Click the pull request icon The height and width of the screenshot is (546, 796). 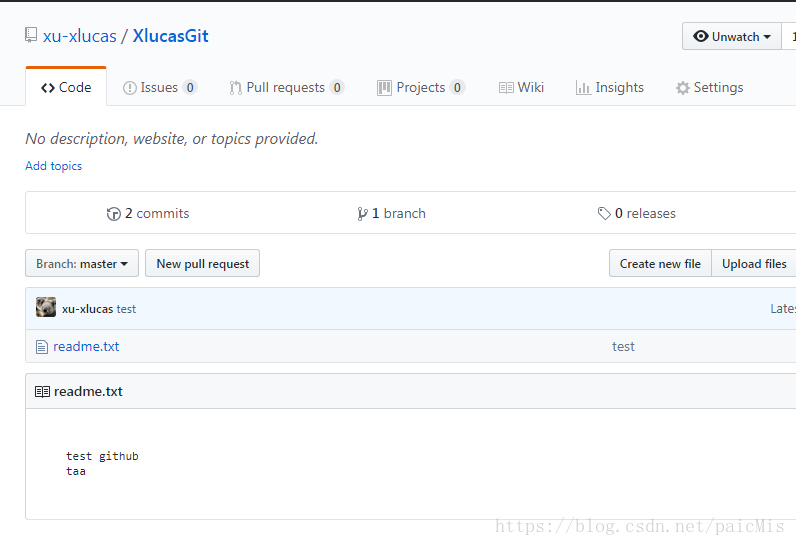click(x=235, y=88)
